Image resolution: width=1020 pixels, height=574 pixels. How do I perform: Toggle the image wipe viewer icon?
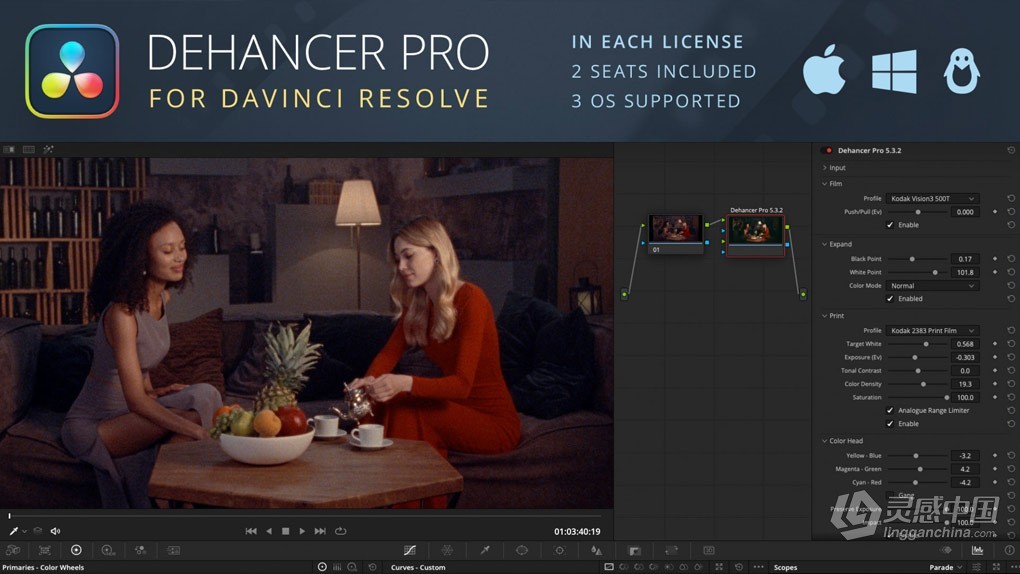click(x=9, y=150)
